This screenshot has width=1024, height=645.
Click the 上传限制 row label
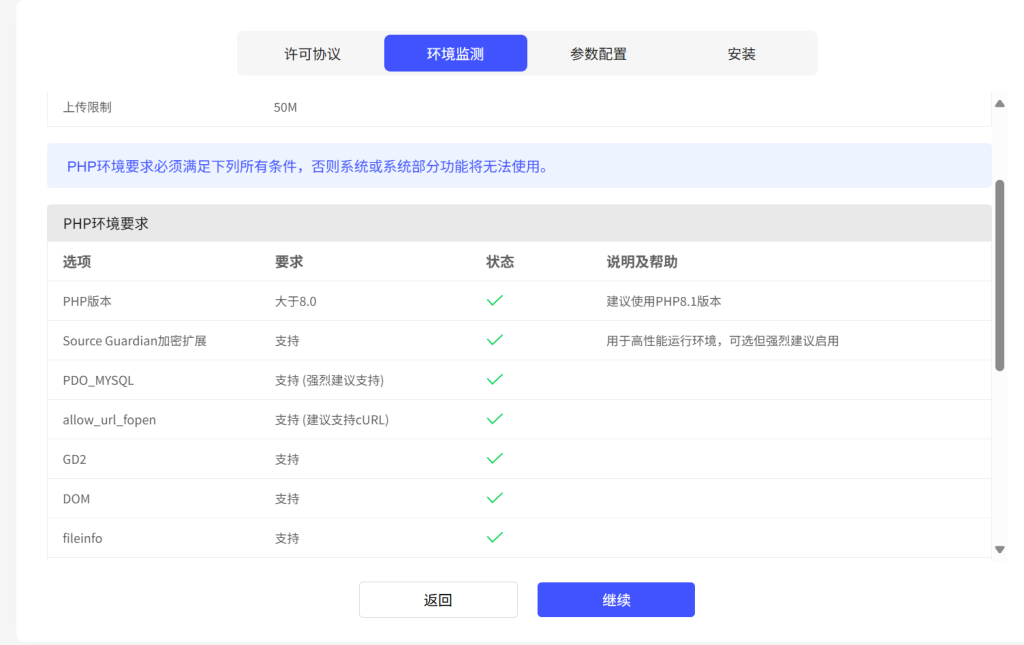tap(87, 107)
